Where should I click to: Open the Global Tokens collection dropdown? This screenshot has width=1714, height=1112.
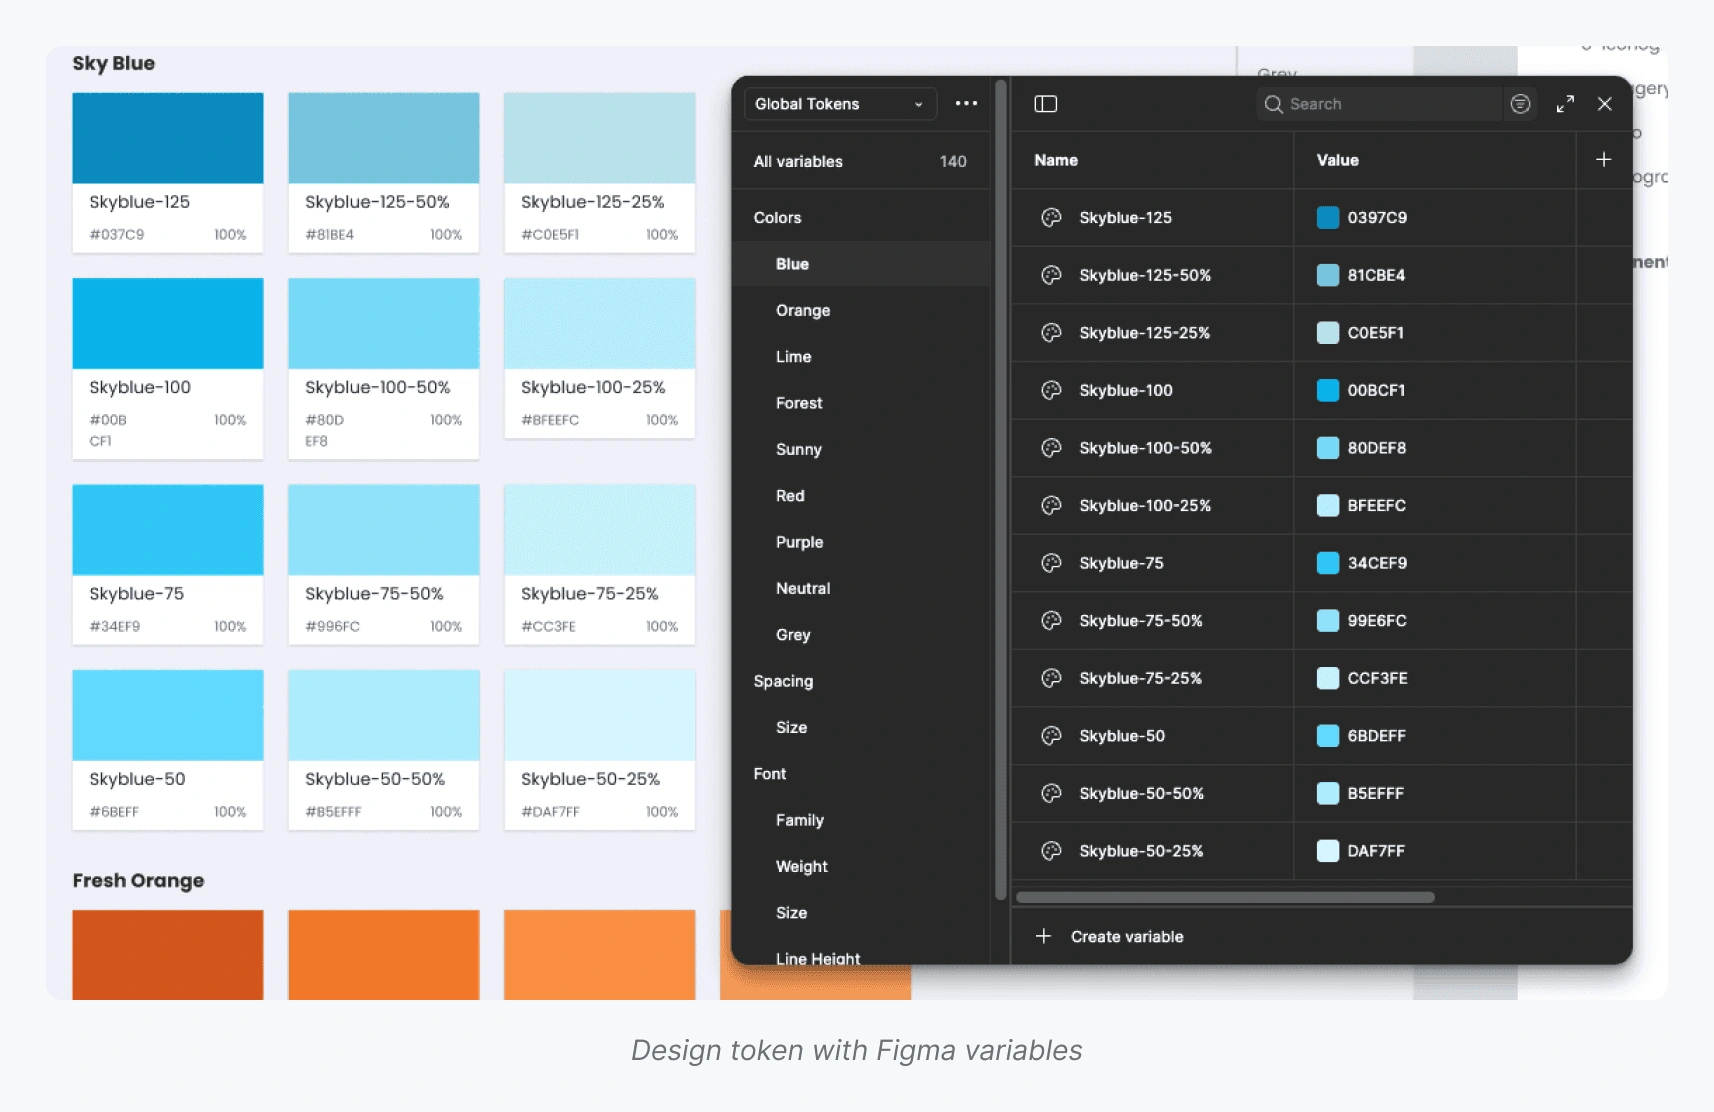click(840, 104)
